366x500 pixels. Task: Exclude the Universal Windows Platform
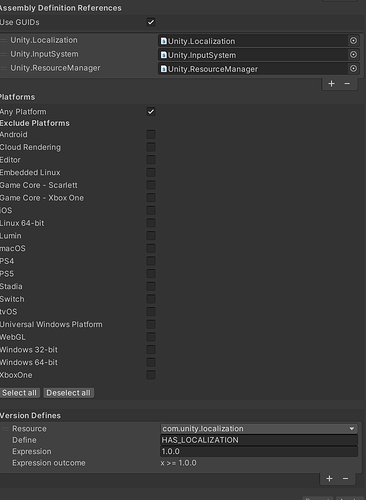pos(151,324)
